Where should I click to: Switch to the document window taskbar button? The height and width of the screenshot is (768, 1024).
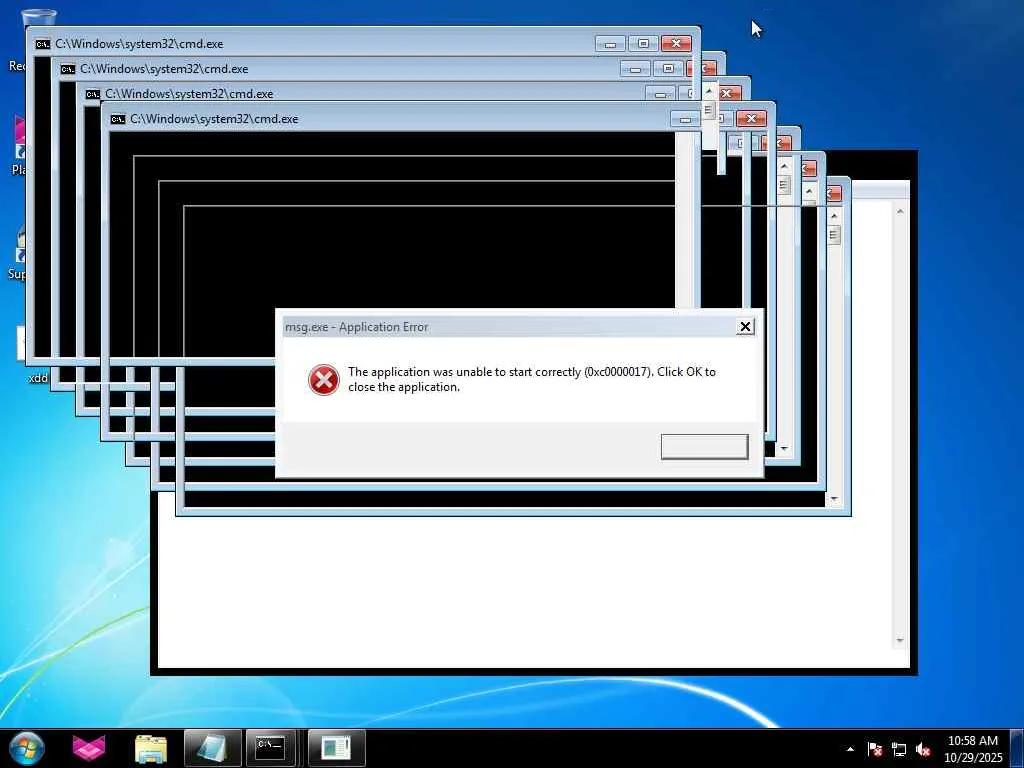coord(336,748)
